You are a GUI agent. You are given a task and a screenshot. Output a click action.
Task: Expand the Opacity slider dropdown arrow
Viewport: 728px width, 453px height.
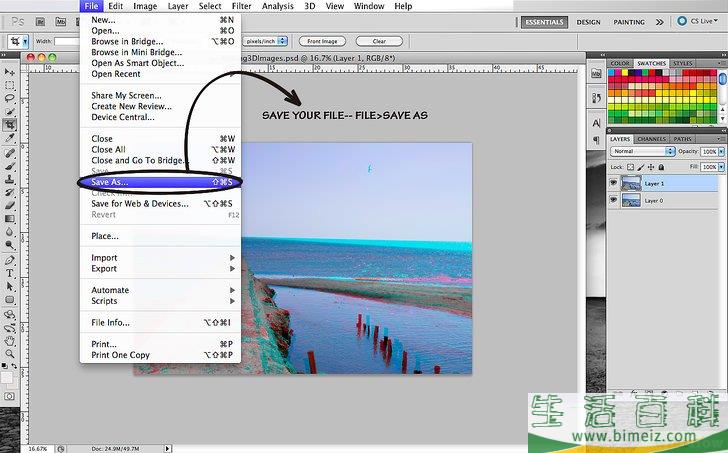[x=722, y=151]
